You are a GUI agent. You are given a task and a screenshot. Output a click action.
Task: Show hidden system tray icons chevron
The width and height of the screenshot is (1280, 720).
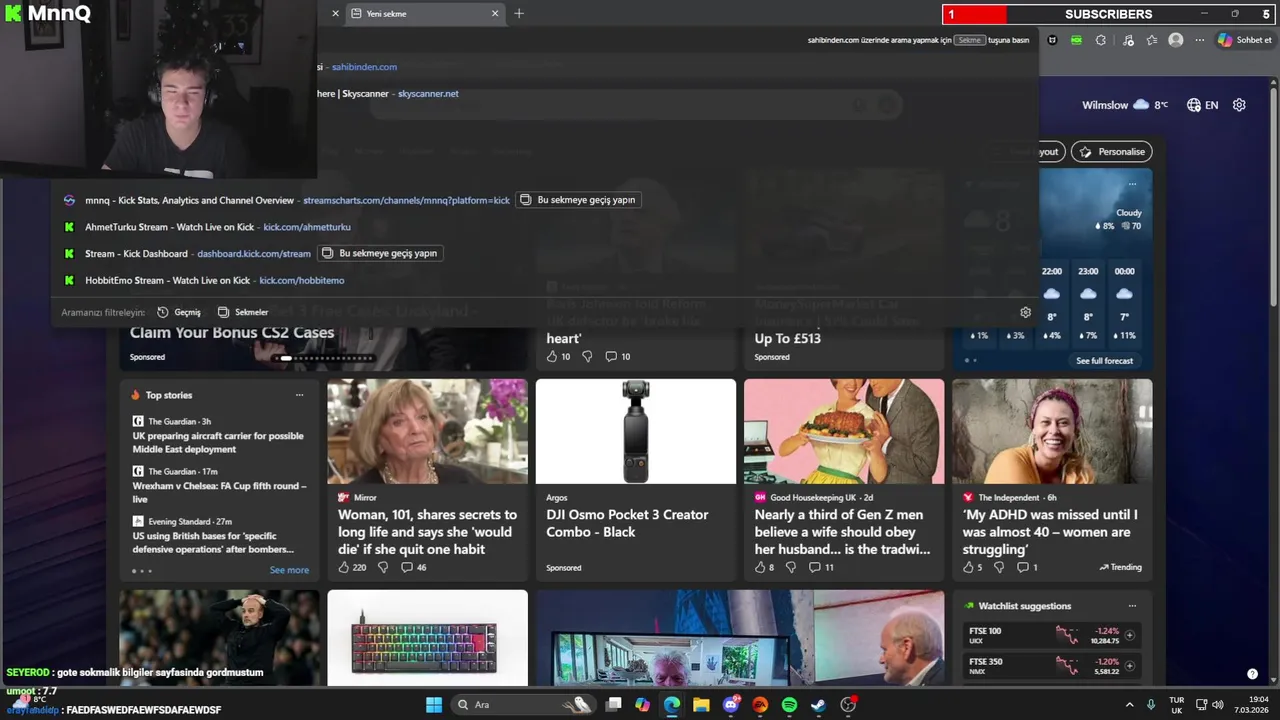[1129, 705]
